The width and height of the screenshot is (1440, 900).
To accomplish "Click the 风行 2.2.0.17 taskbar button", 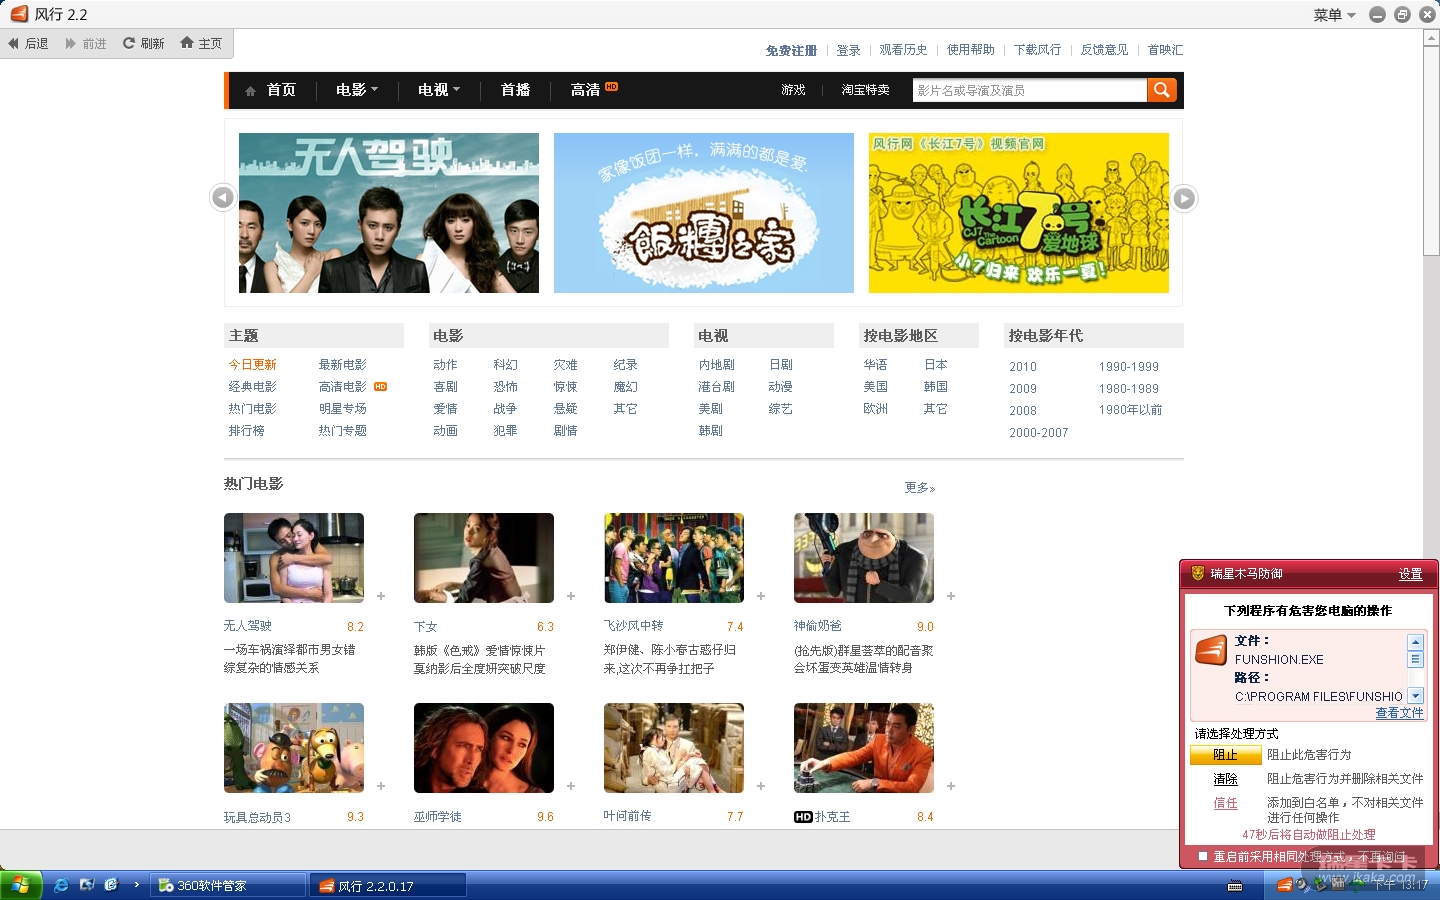I will click(x=388, y=885).
